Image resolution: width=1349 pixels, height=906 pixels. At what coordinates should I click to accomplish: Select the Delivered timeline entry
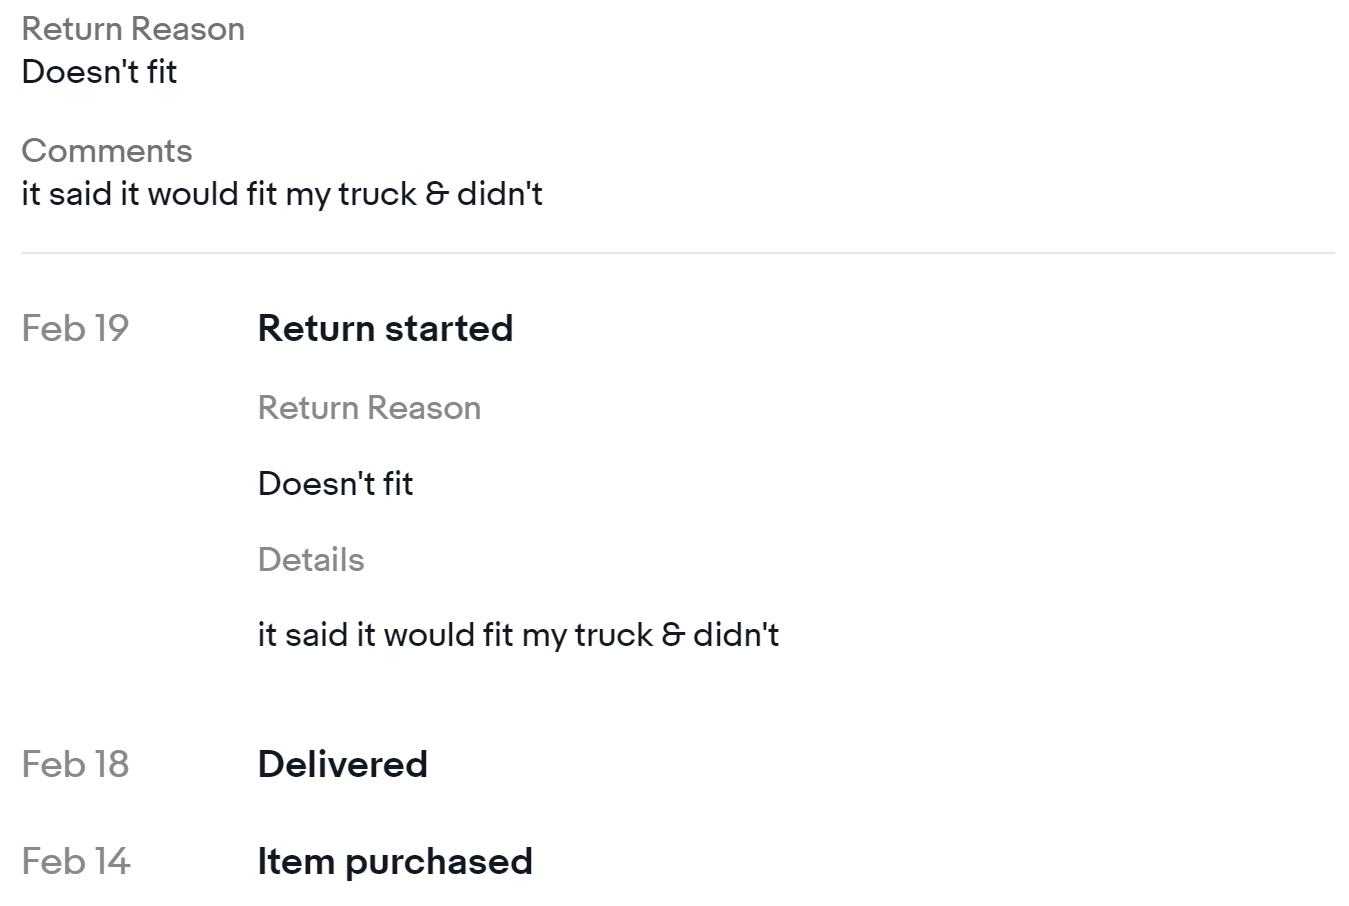pos(342,764)
